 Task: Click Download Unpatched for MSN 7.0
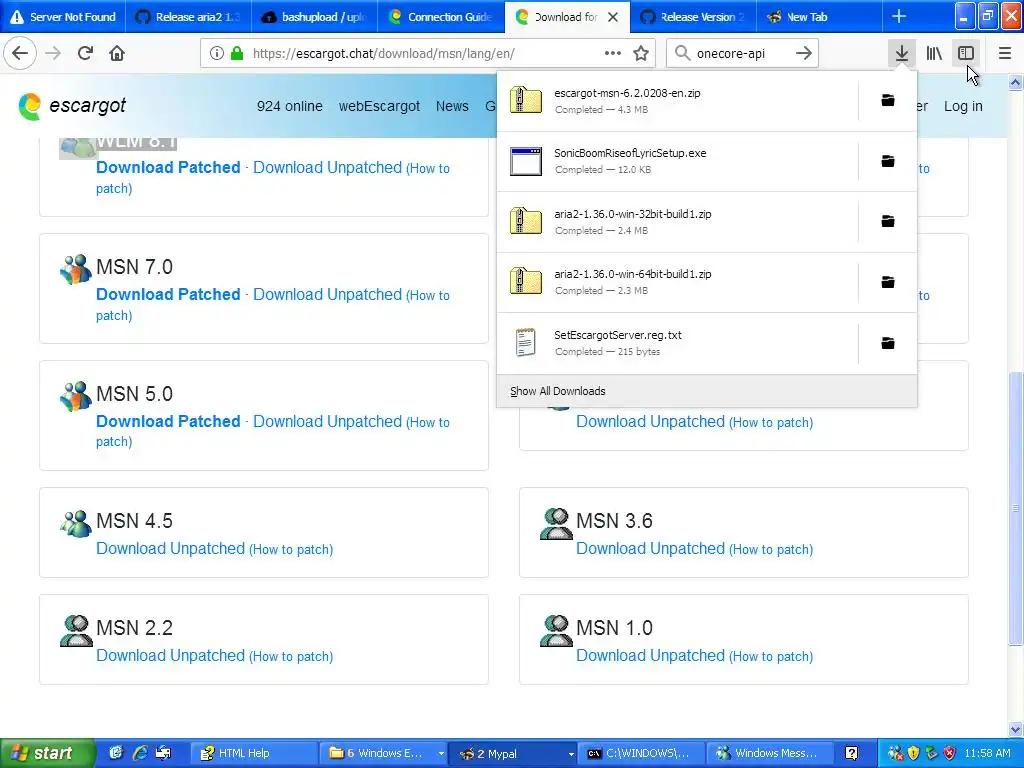pos(327,295)
